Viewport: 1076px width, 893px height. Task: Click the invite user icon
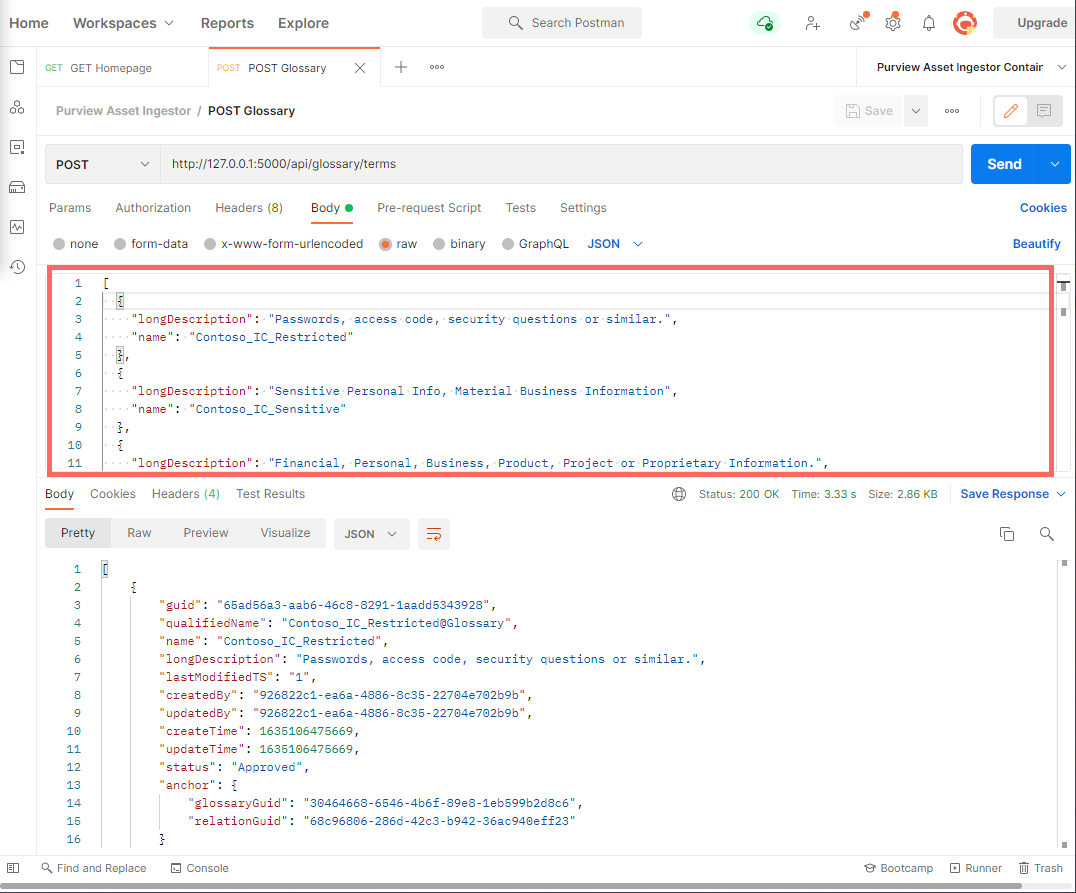812,23
